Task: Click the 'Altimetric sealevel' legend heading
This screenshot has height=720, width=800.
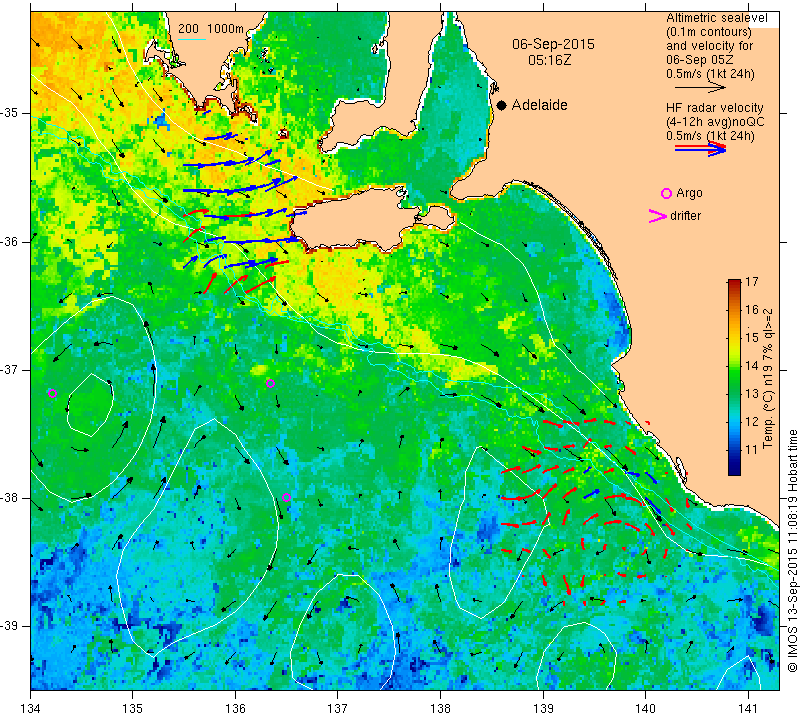Action: [x=717, y=18]
